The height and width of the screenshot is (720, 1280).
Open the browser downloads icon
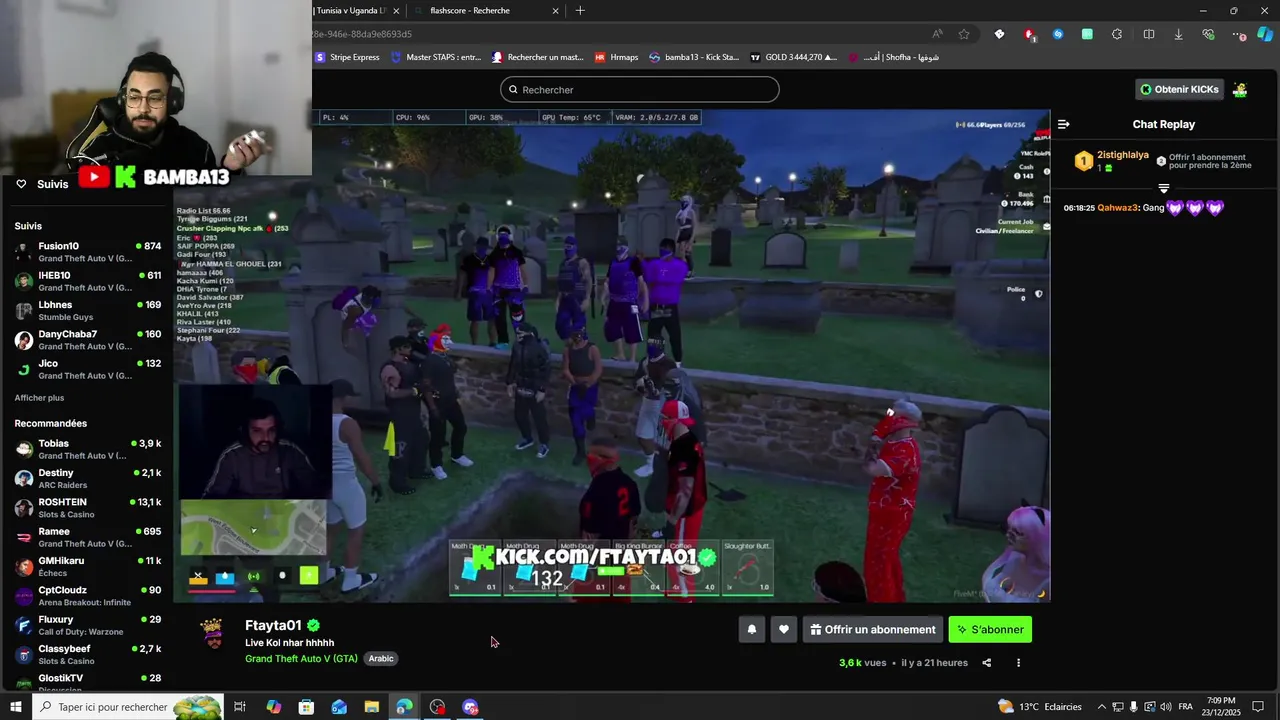1178,34
